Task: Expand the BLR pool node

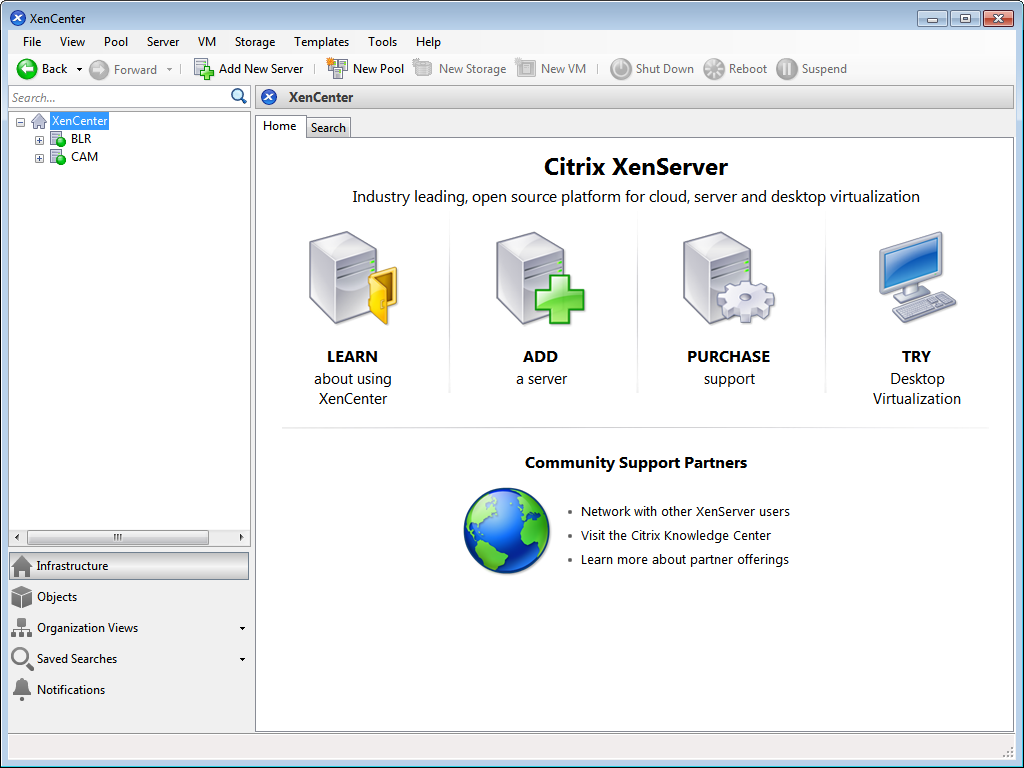Action: (x=39, y=139)
